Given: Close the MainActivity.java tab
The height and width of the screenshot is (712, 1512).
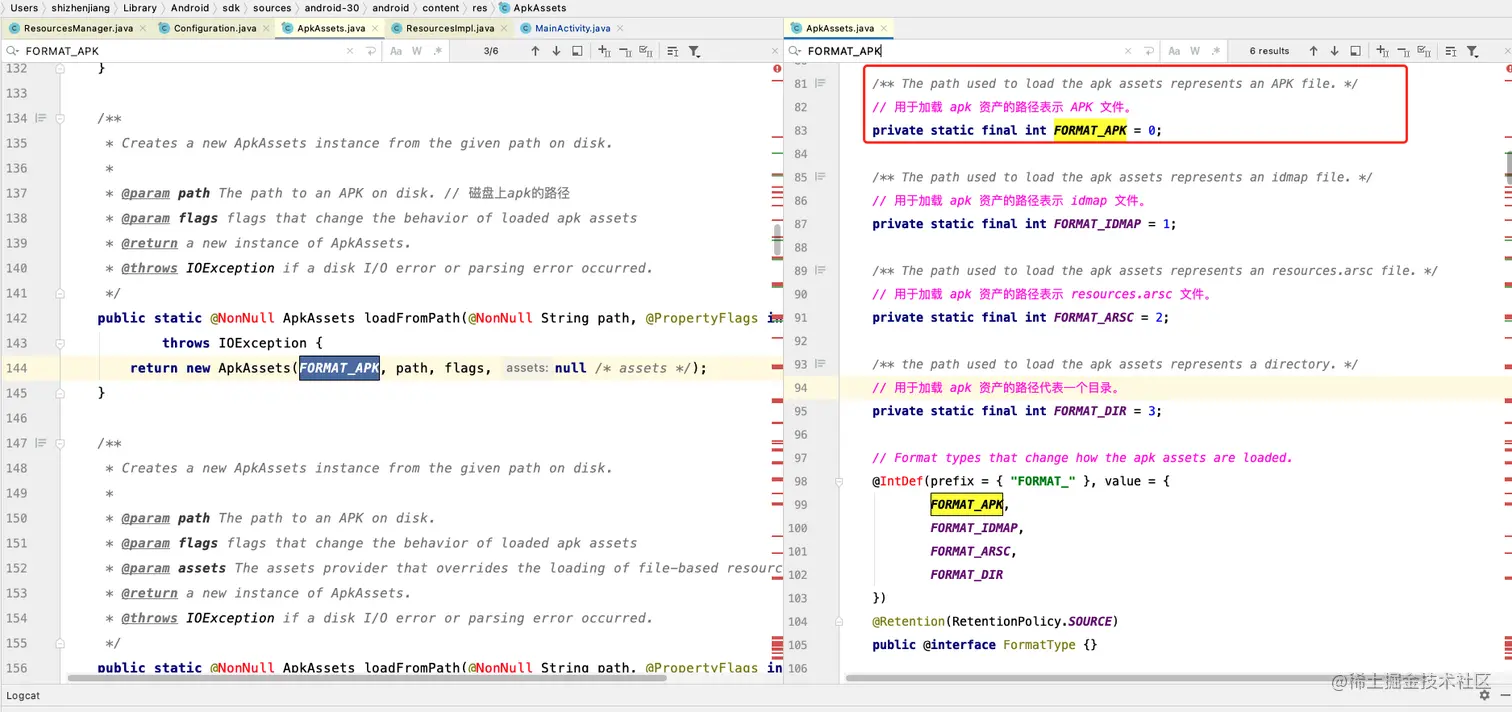Looking at the screenshot, I should point(619,28).
